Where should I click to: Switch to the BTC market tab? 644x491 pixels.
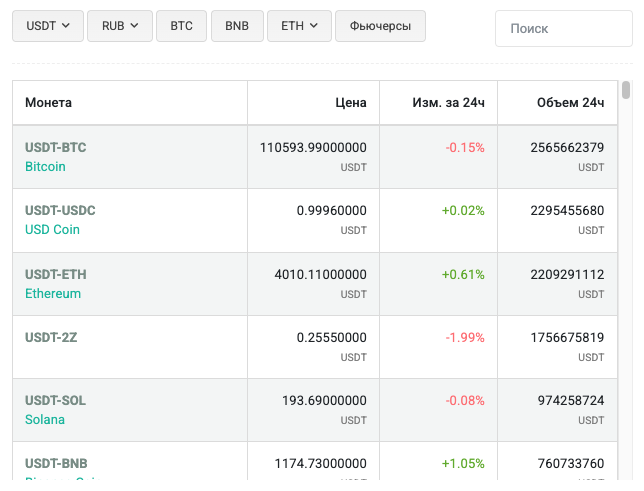181,26
